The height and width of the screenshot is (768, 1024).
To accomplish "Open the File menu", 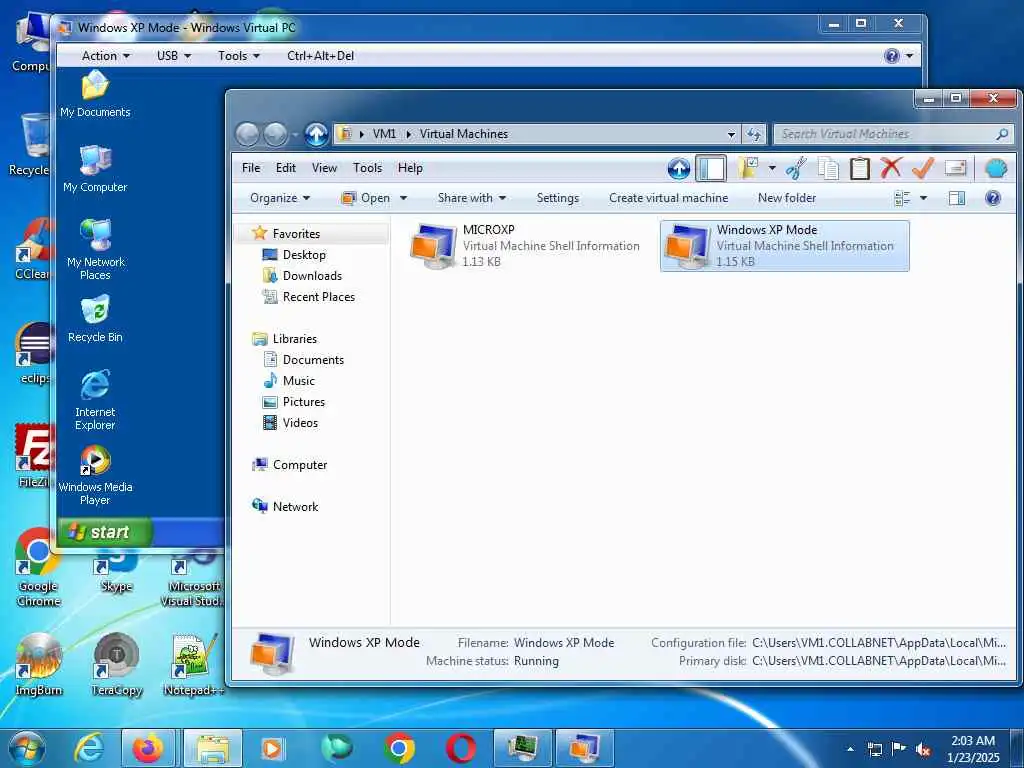I will 251,168.
